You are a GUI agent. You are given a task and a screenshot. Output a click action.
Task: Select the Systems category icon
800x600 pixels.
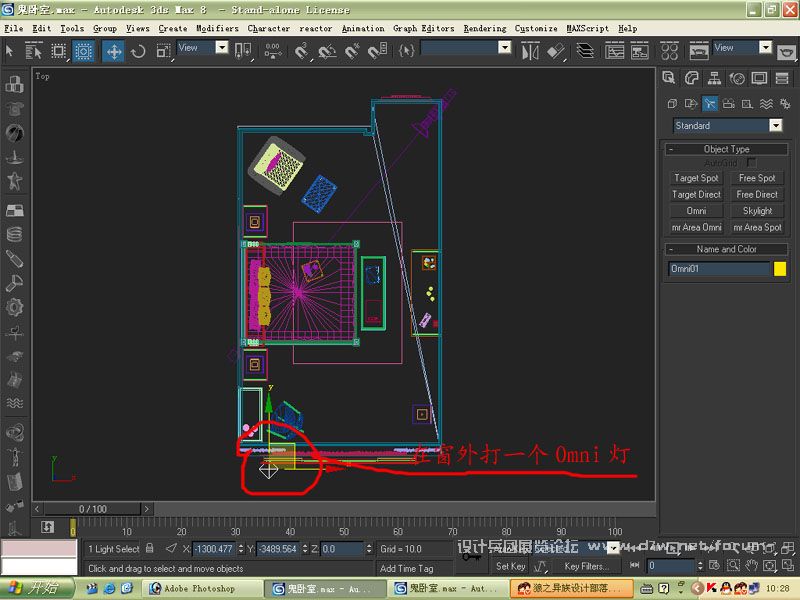tap(785, 104)
